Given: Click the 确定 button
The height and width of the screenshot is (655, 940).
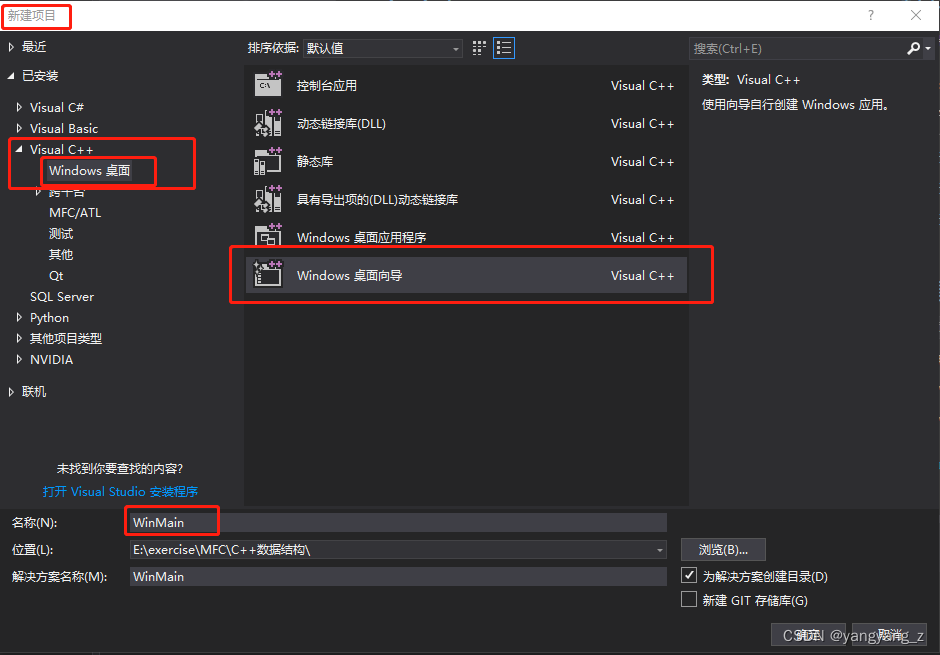Looking at the screenshot, I should coord(808,635).
